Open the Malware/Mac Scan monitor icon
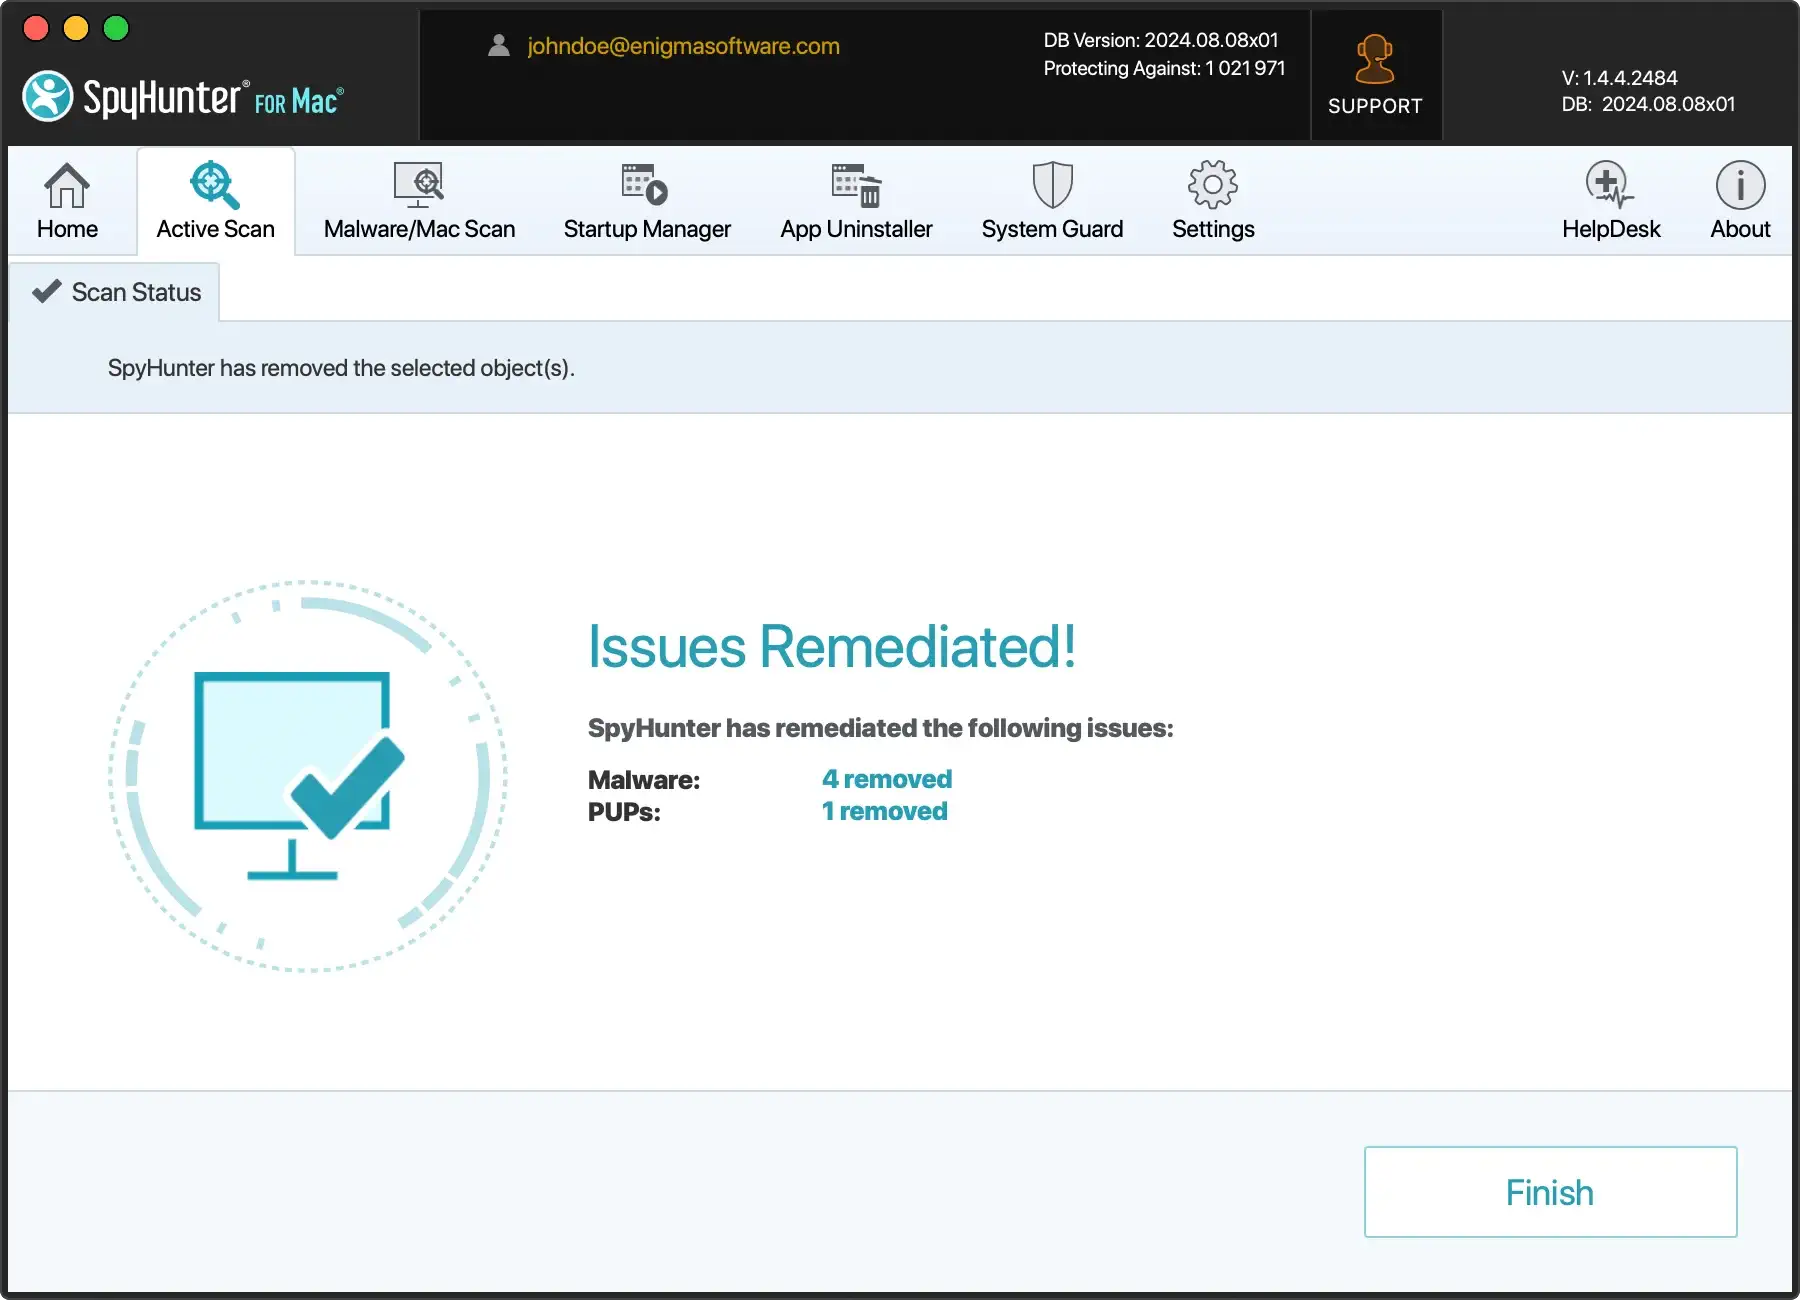The width and height of the screenshot is (1800, 1300). (419, 185)
